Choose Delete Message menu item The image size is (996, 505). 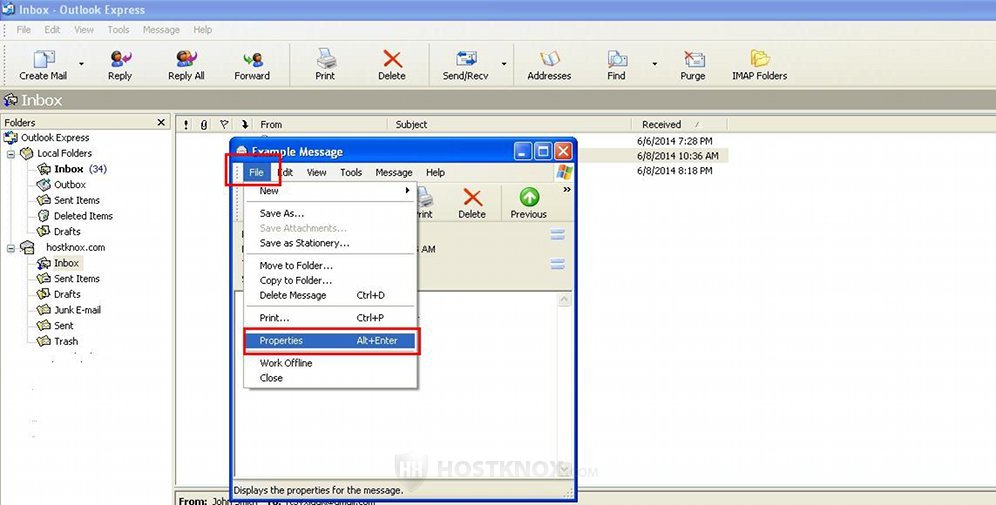(330, 295)
